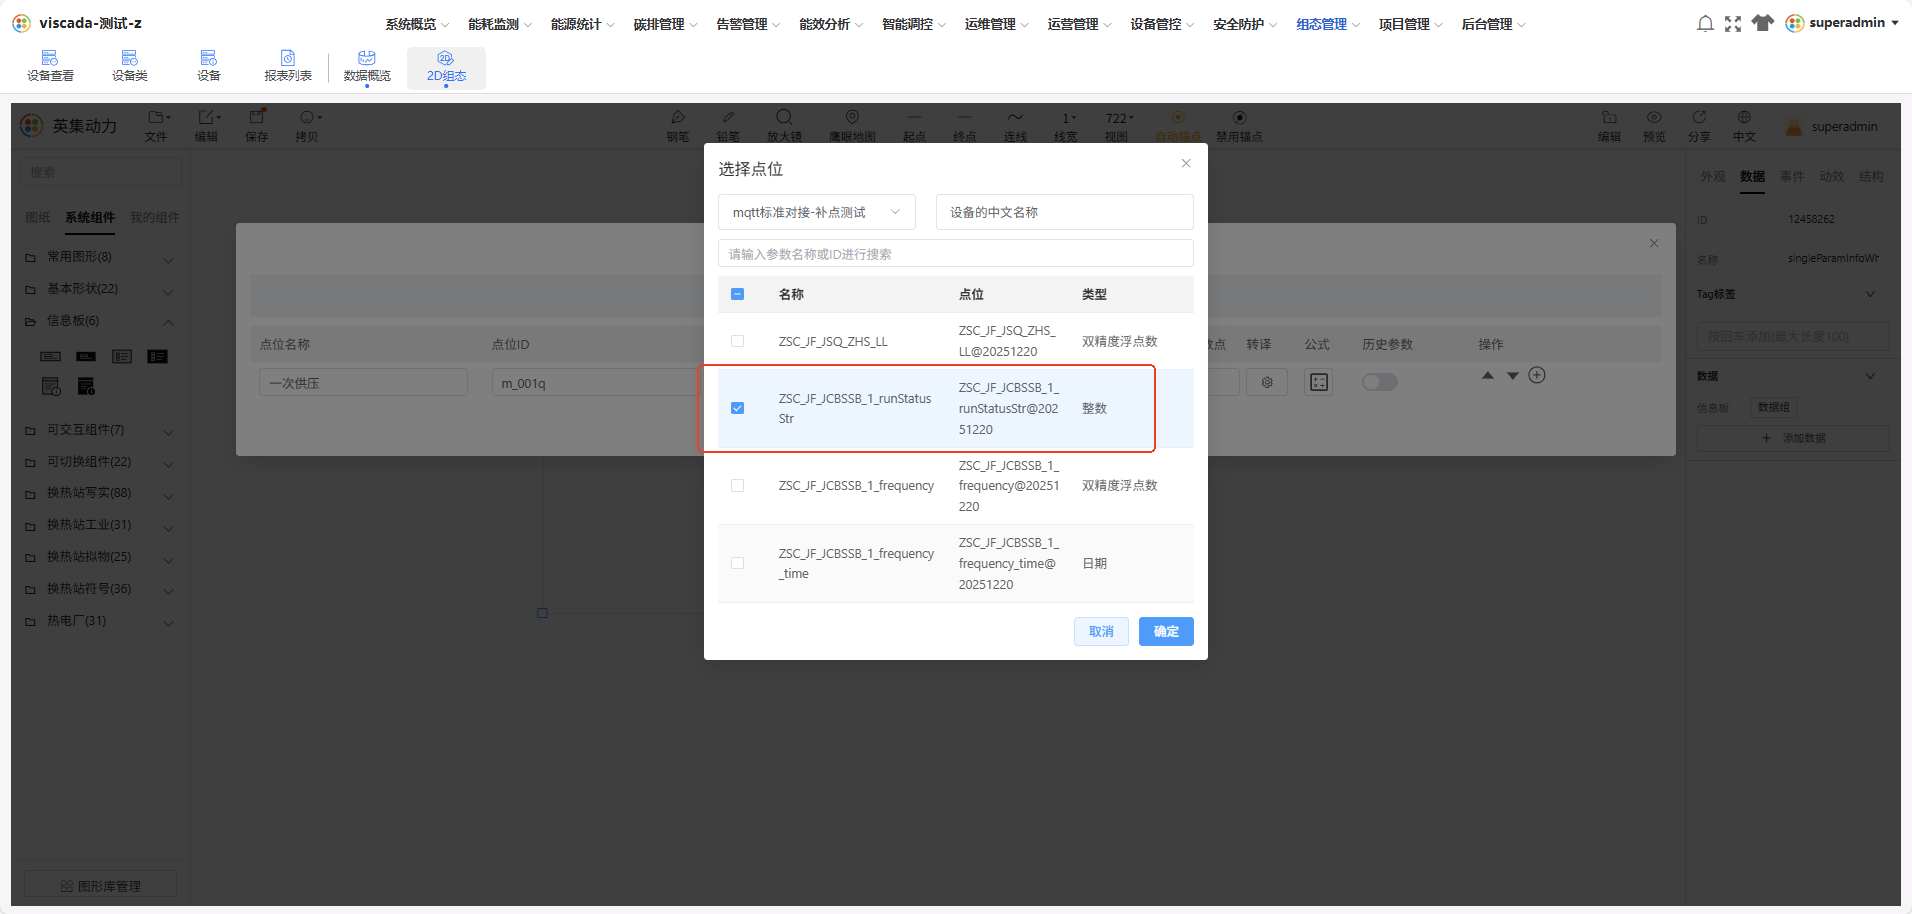Close the 选择点位 dialog
Viewport: 1912px width, 914px height.
(x=1186, y=163)
